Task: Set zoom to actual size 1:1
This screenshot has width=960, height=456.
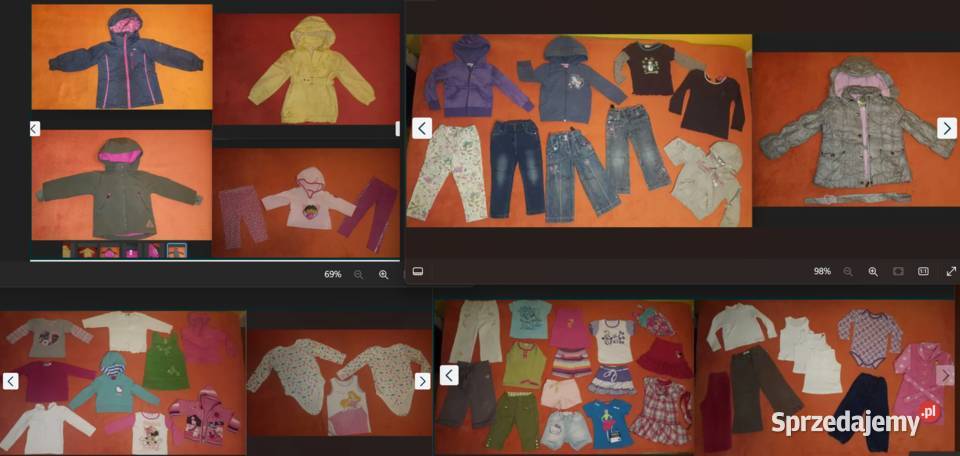Action: click(923, 271)
